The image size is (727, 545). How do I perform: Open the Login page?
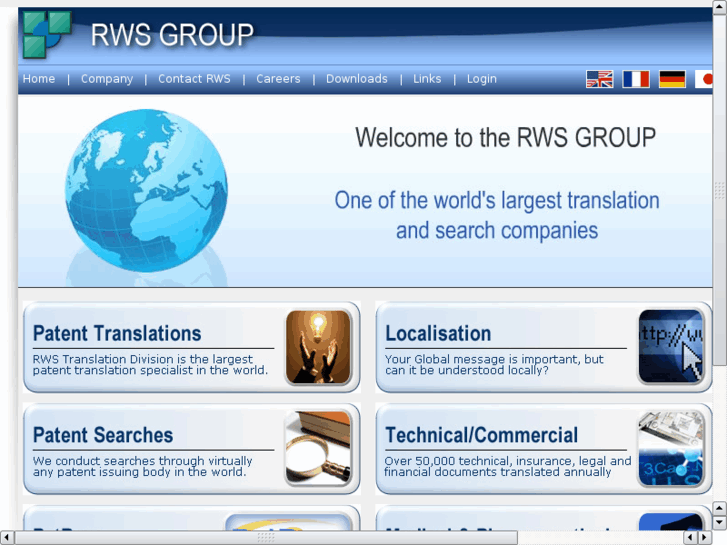(x=482, y=79)
